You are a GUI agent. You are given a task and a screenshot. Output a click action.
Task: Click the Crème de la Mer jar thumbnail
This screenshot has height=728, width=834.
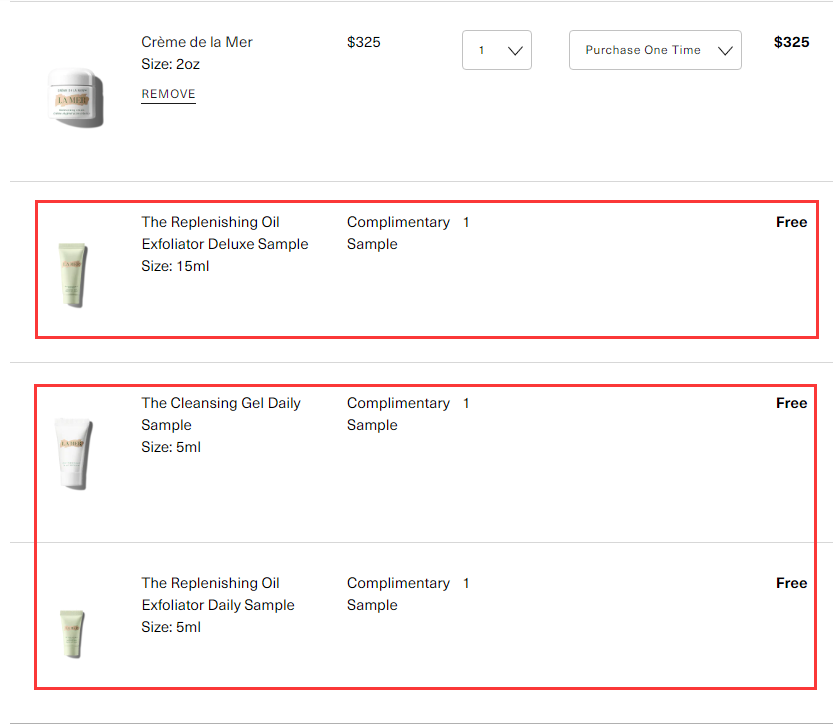click(74, 97)
